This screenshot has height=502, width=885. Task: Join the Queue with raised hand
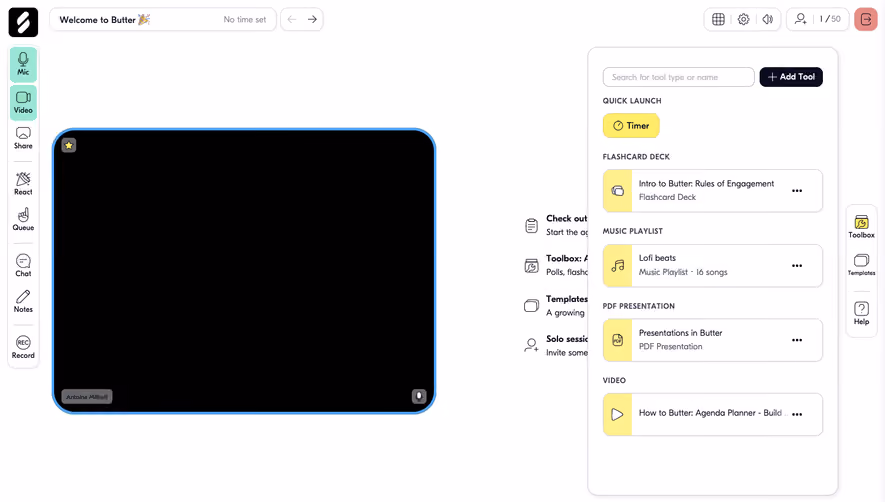pos(23,220)
